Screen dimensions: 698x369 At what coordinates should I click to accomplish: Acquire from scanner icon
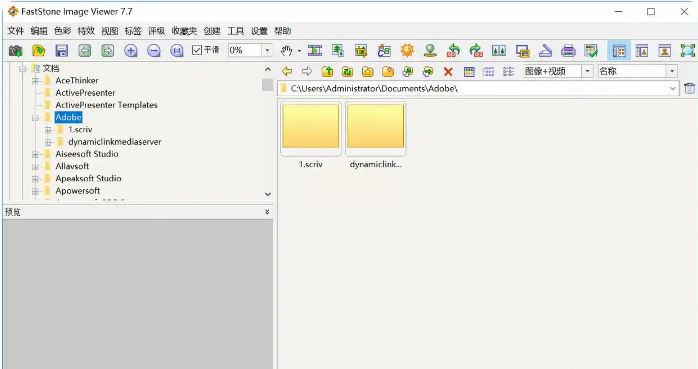(545, 51)
